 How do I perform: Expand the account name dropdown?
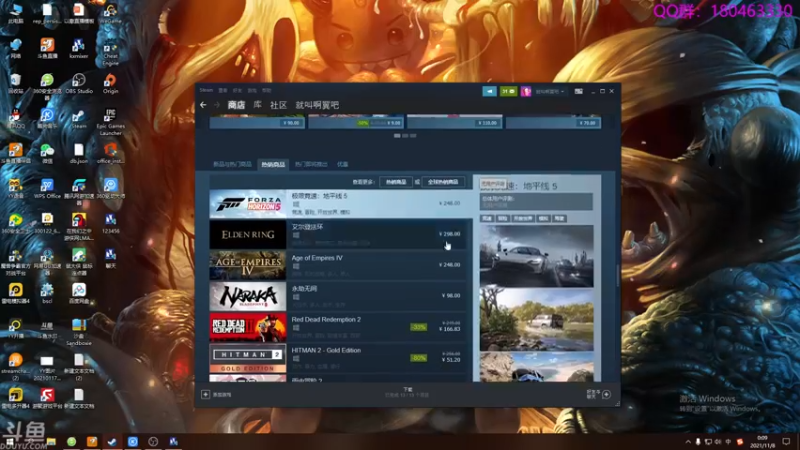[x=549, y=92]
